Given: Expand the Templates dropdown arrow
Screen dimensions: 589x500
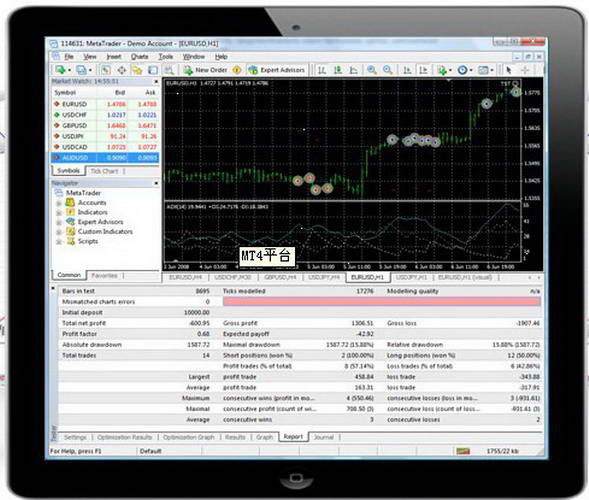Looking at the screenshot, I should pos(492,70).
